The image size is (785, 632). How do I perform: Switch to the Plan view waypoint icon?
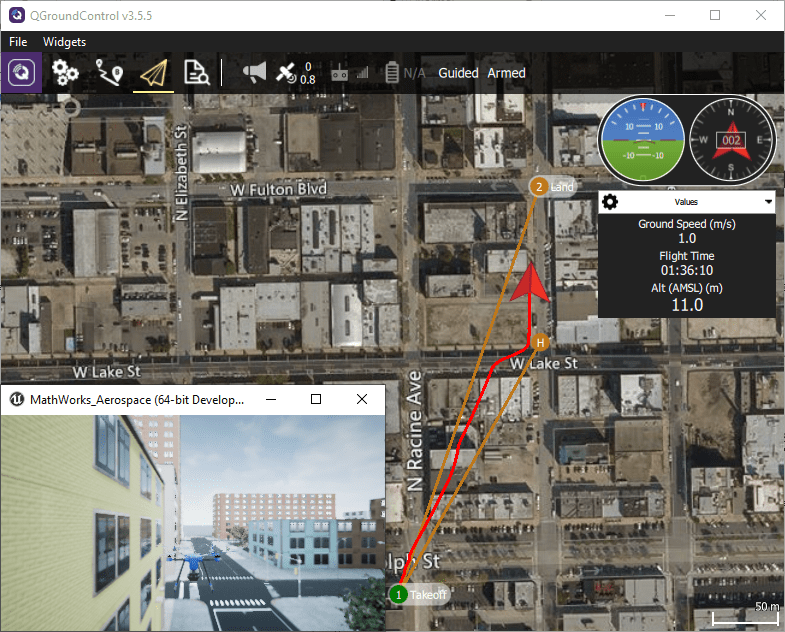(109, 73)
